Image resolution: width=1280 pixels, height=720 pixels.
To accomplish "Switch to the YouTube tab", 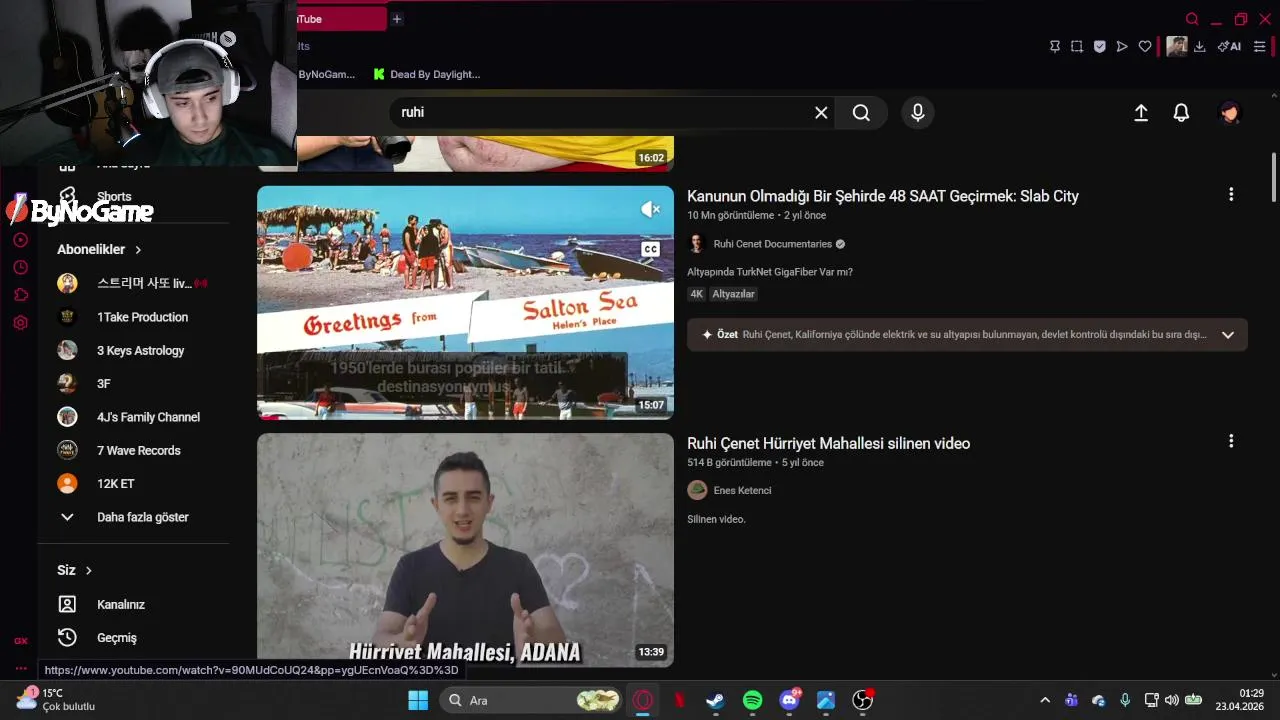I will [341, 19].
